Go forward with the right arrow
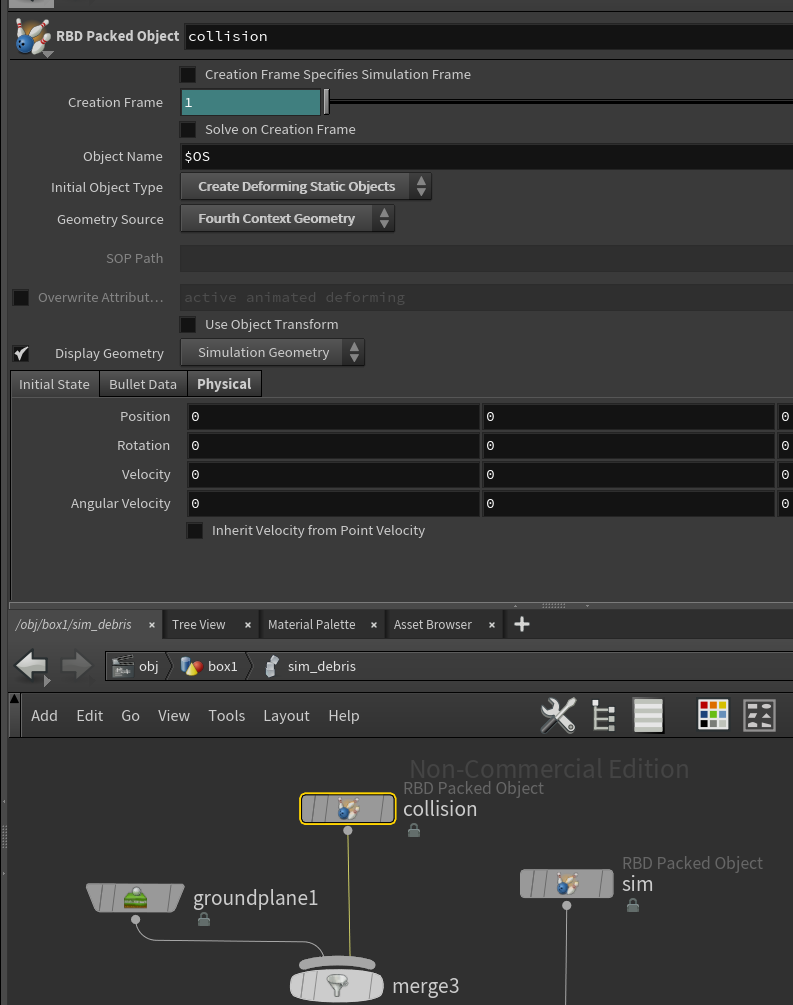Image resolution: width=793 pixels, height=1005 pixels. click(76, 665)
